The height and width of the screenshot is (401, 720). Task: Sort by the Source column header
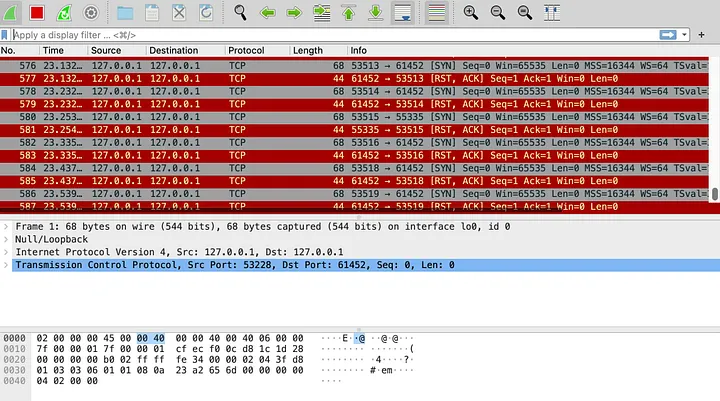(x=106, y=51)
